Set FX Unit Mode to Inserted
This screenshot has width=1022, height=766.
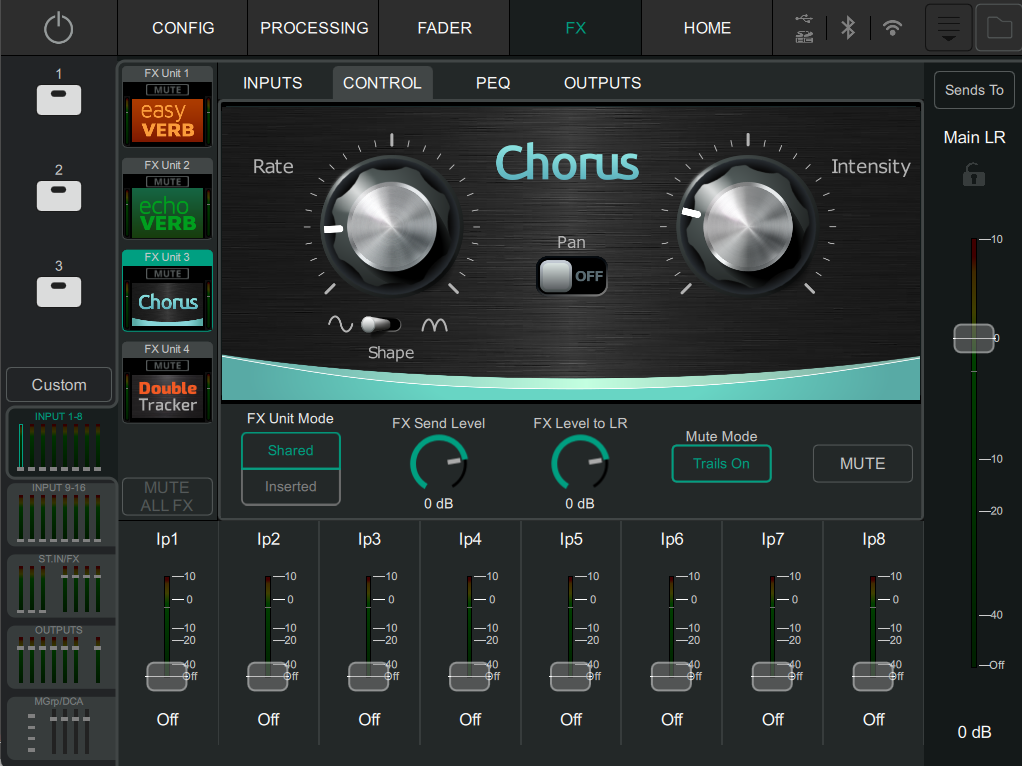(291, 487)
